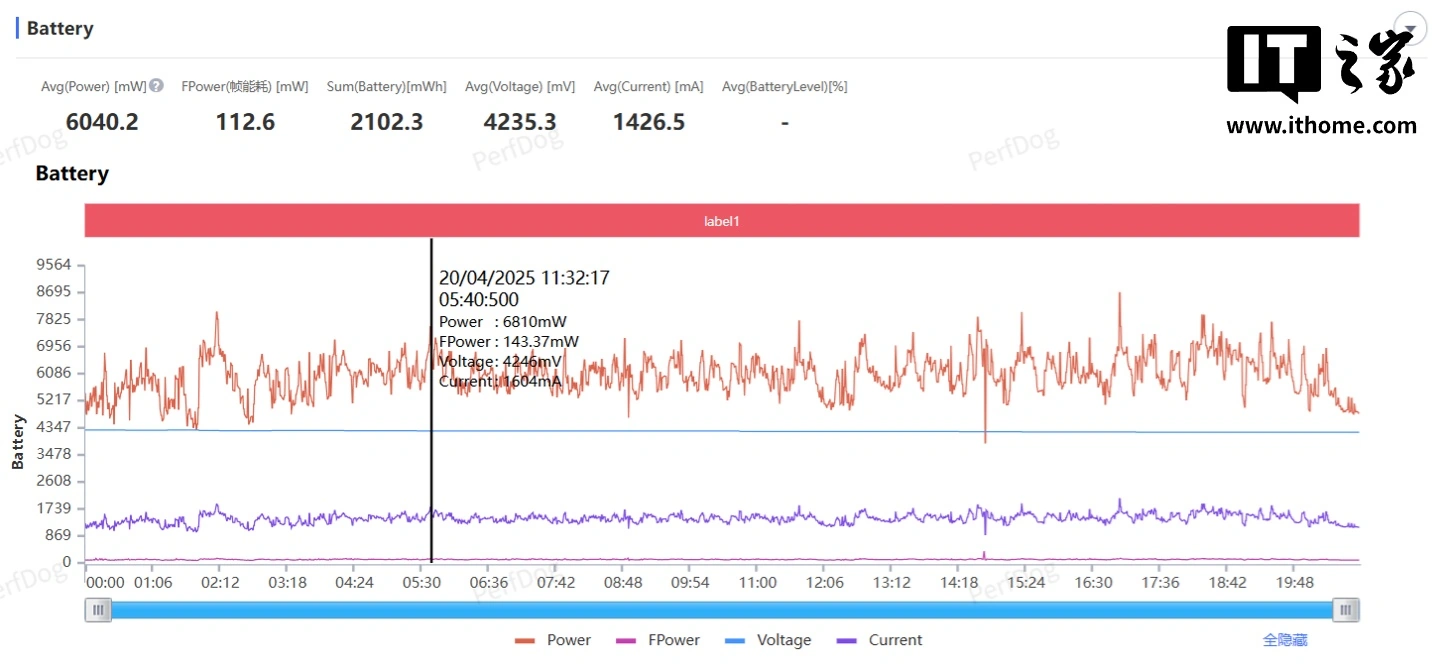Click the 全隐藏 hide-all link
The image size is (1440, 670).
pyautogui.click(x=1285, y=640)
